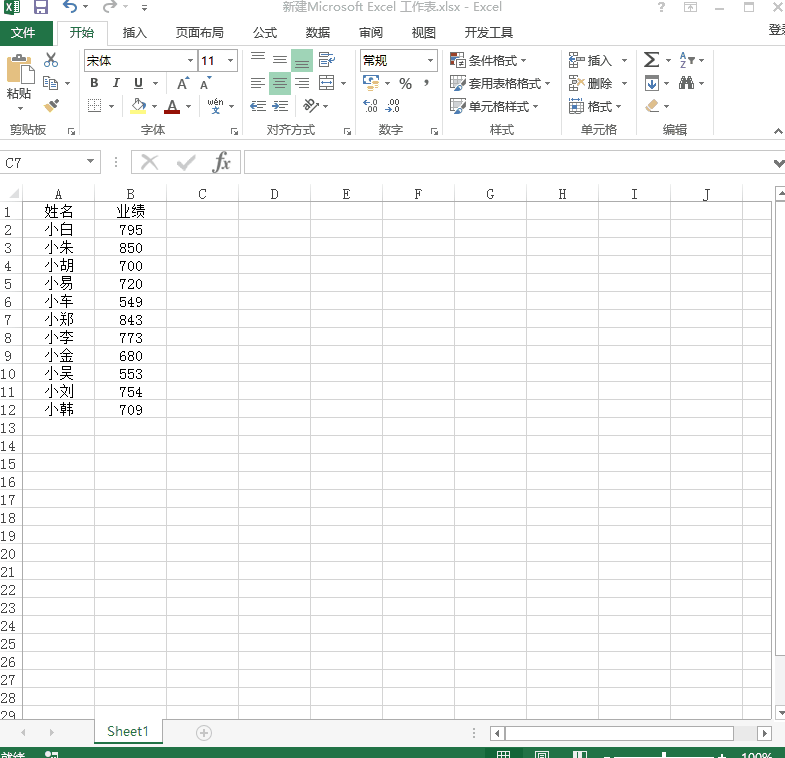785x758 pixels.
Task: Click the Merge and Center icon
Action: (x=326, y=83)
